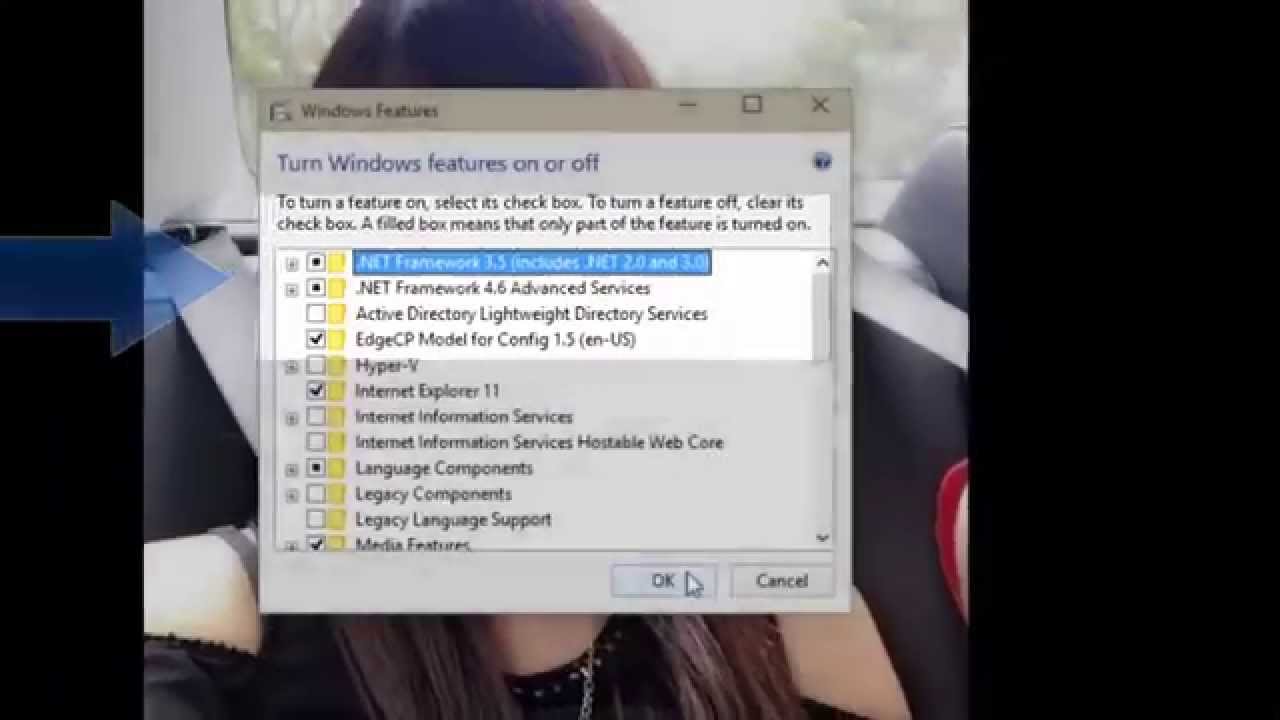Screen dimensions: 1280x720
Task: Toggle Language Components checkbox
Action: point(316,468)
